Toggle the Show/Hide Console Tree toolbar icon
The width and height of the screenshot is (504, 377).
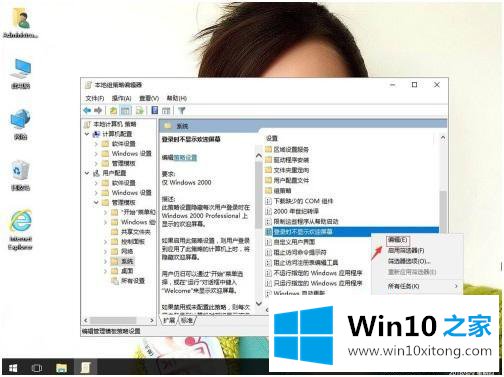126,111
